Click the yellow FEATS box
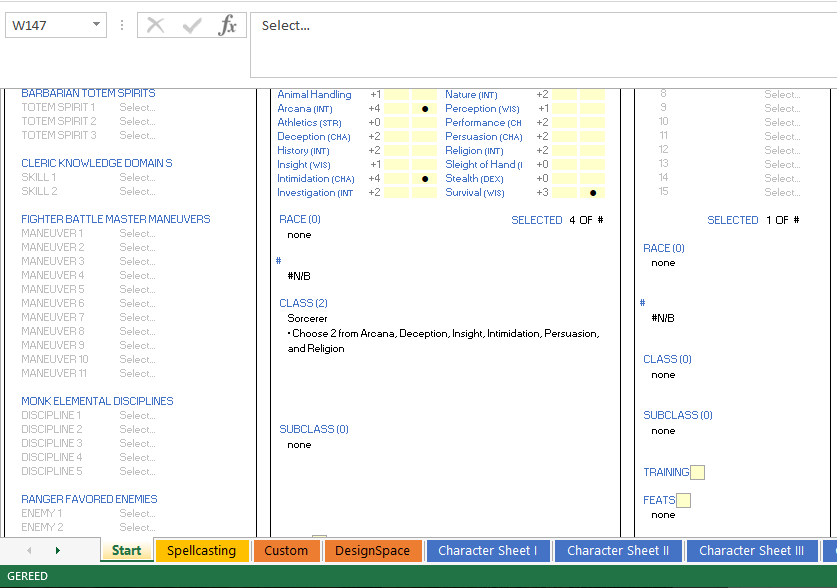 click(x=683, y=500)
